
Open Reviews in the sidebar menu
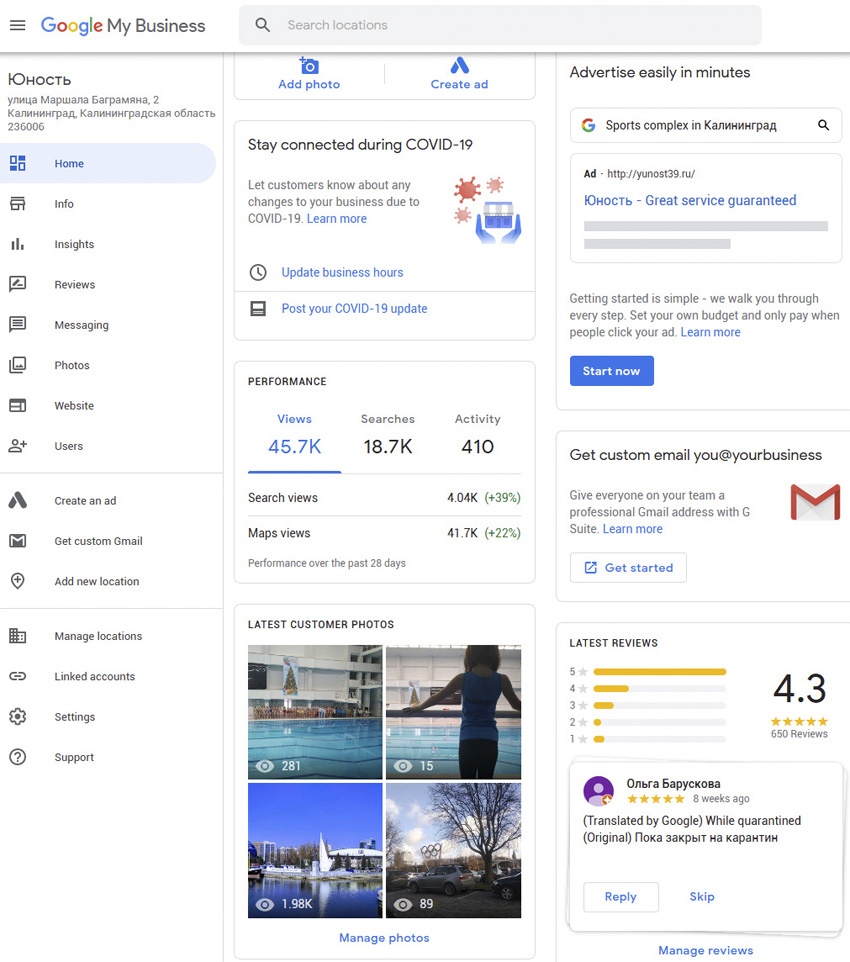tap(108, 284)
